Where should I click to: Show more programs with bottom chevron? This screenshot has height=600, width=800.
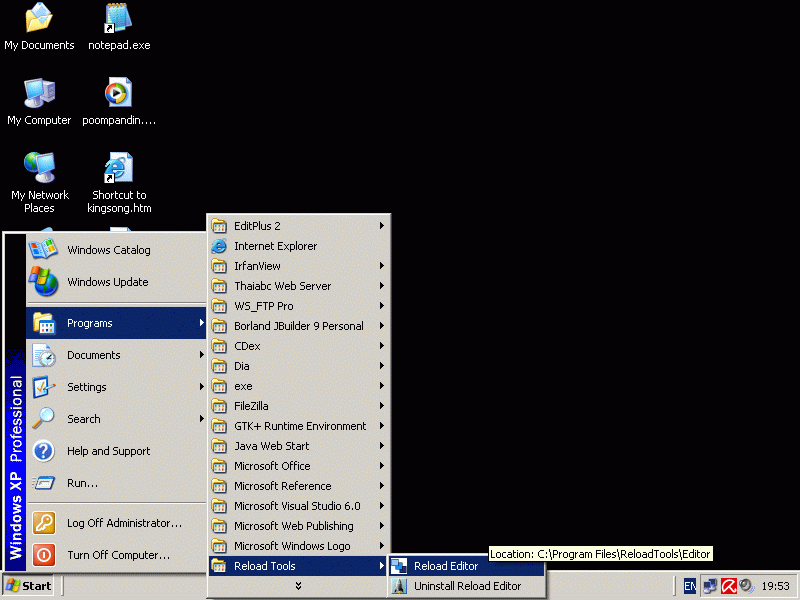click(298, 586)
